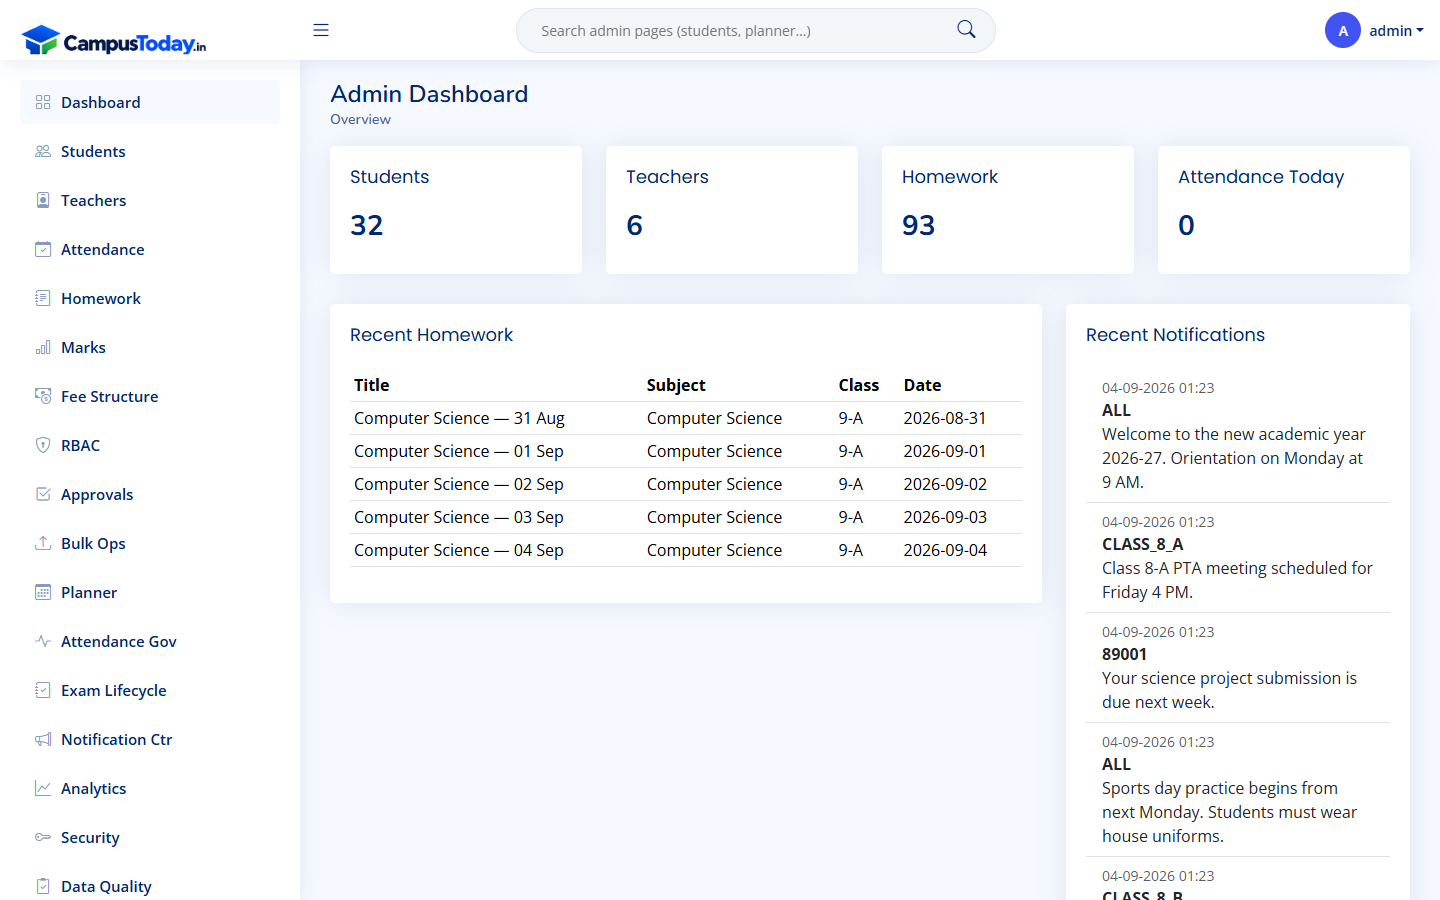The width and height of the screenshot is (1440, 900).
Task: Click the Approvals check-square icon
Action: [x=43, y=494]
